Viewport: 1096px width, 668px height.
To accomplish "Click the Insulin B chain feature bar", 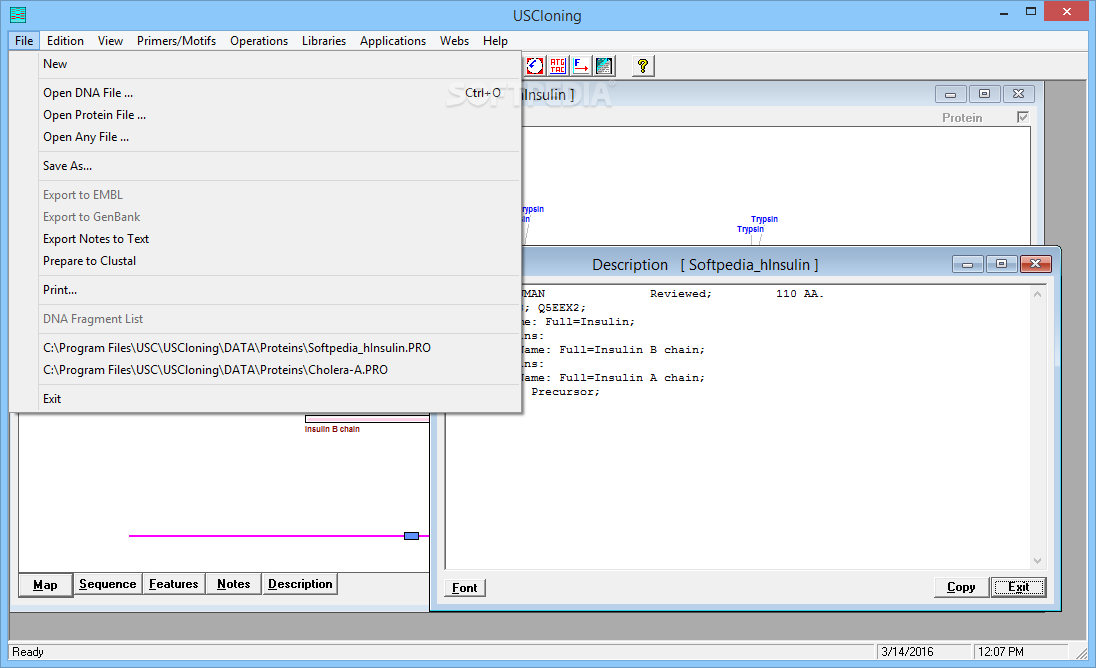I will point(367,419).
